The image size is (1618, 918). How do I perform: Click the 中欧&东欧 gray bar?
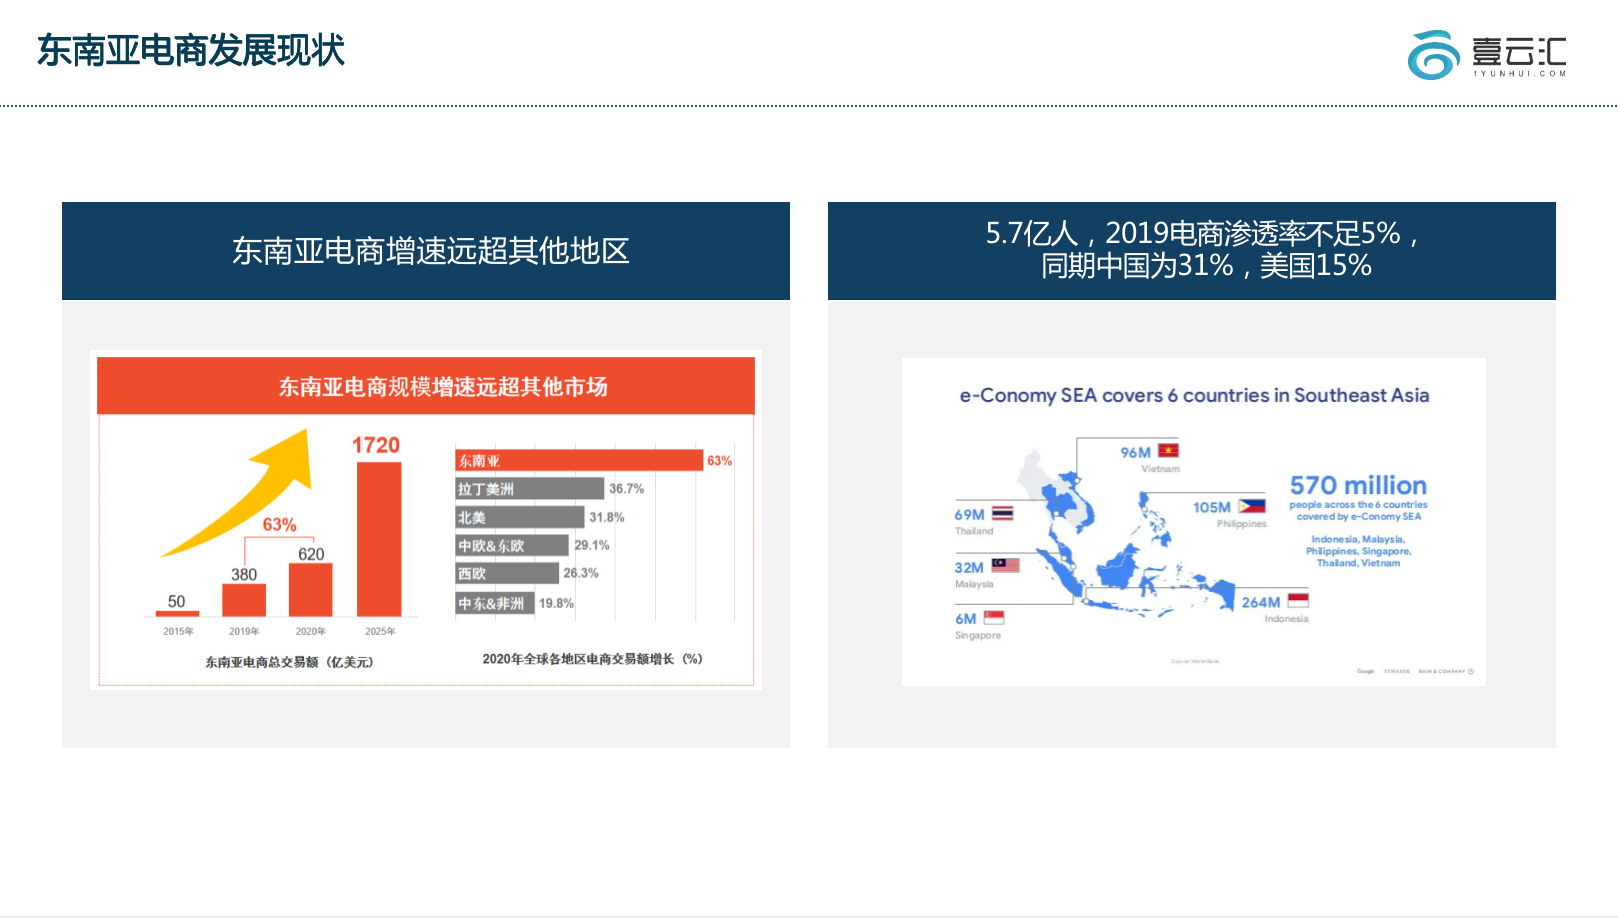tap(512, 545)
